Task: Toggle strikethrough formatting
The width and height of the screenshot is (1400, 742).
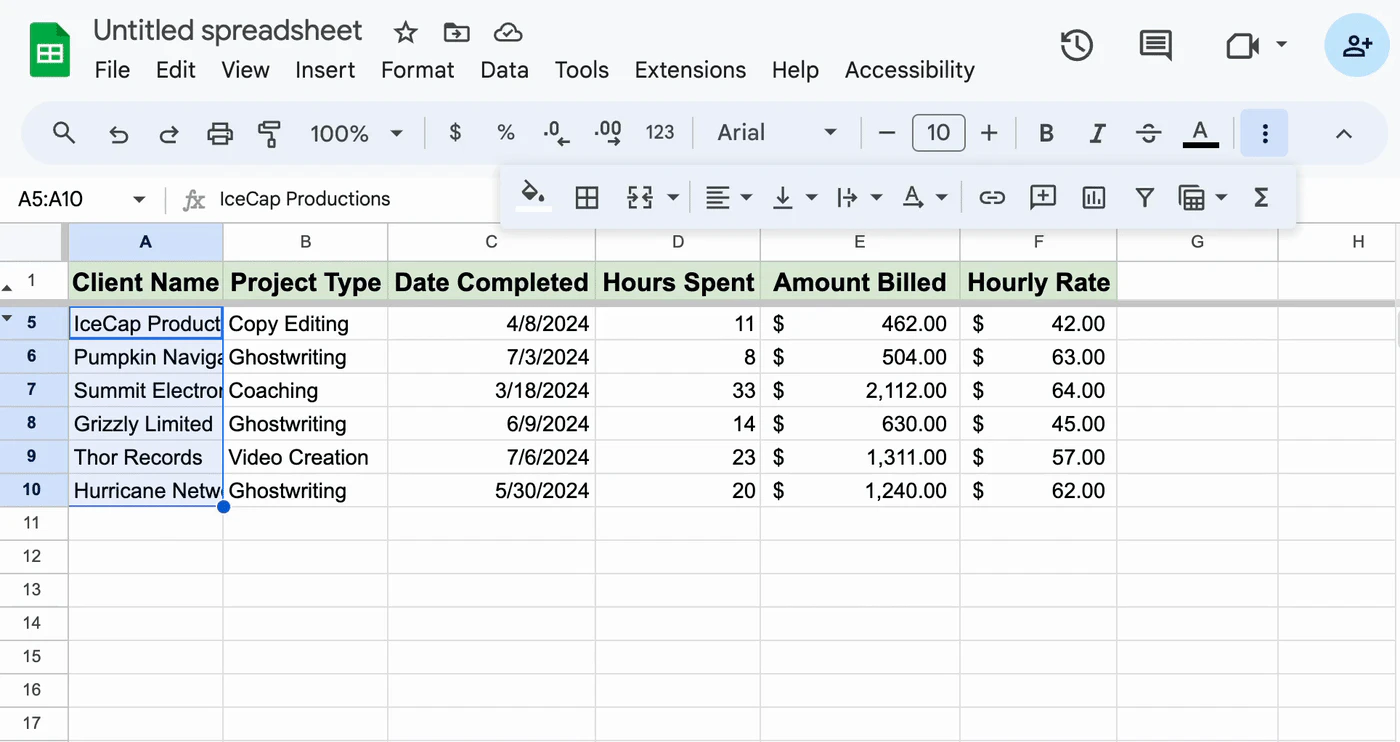Action: pyautogui.click(x=1149, y=133)
